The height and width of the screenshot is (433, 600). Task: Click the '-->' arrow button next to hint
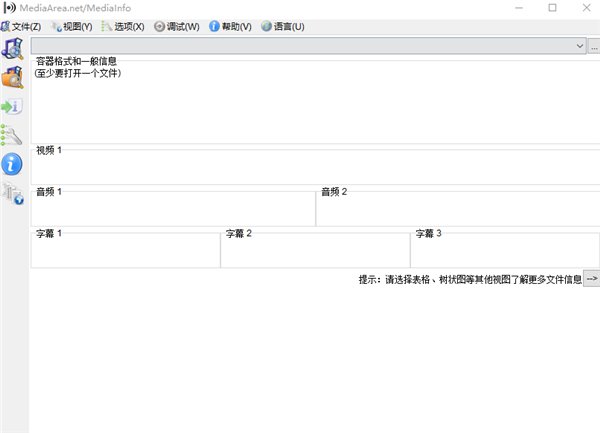coord(592,279)
